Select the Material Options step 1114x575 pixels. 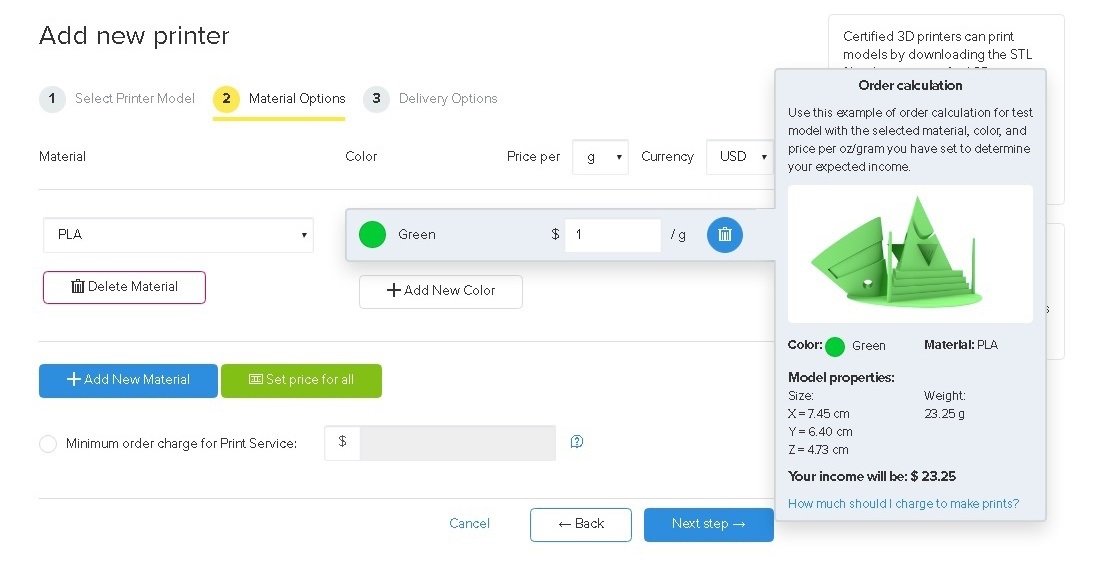(x=296, y=99)
